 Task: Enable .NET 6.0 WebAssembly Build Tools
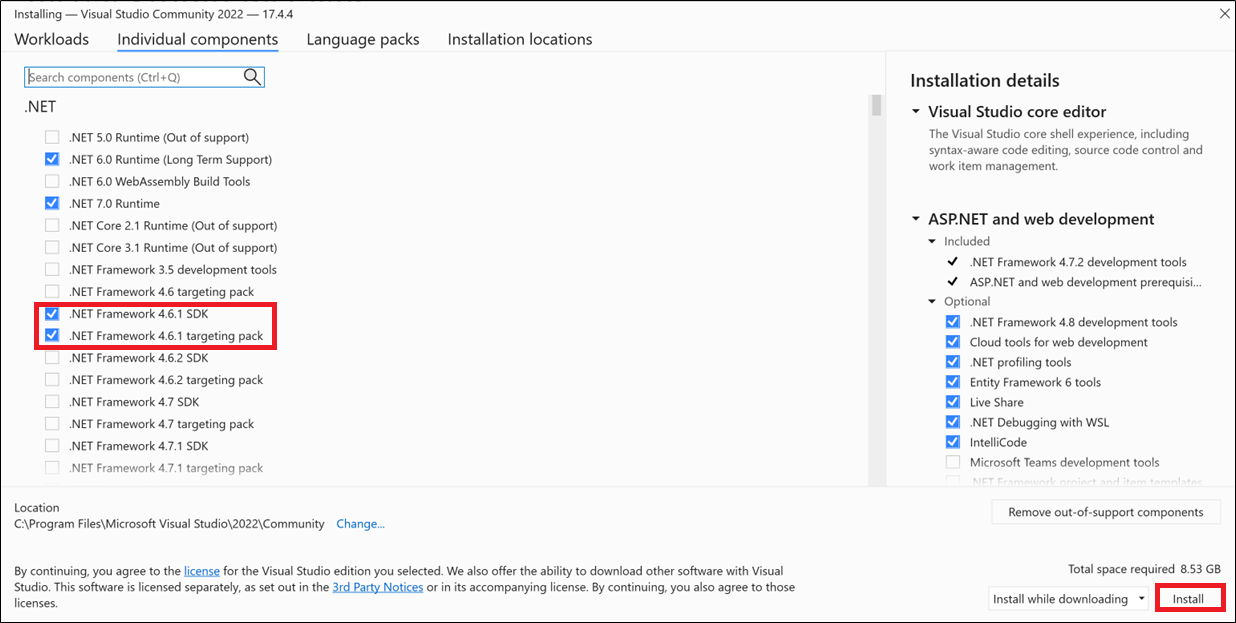coord(52,181)
